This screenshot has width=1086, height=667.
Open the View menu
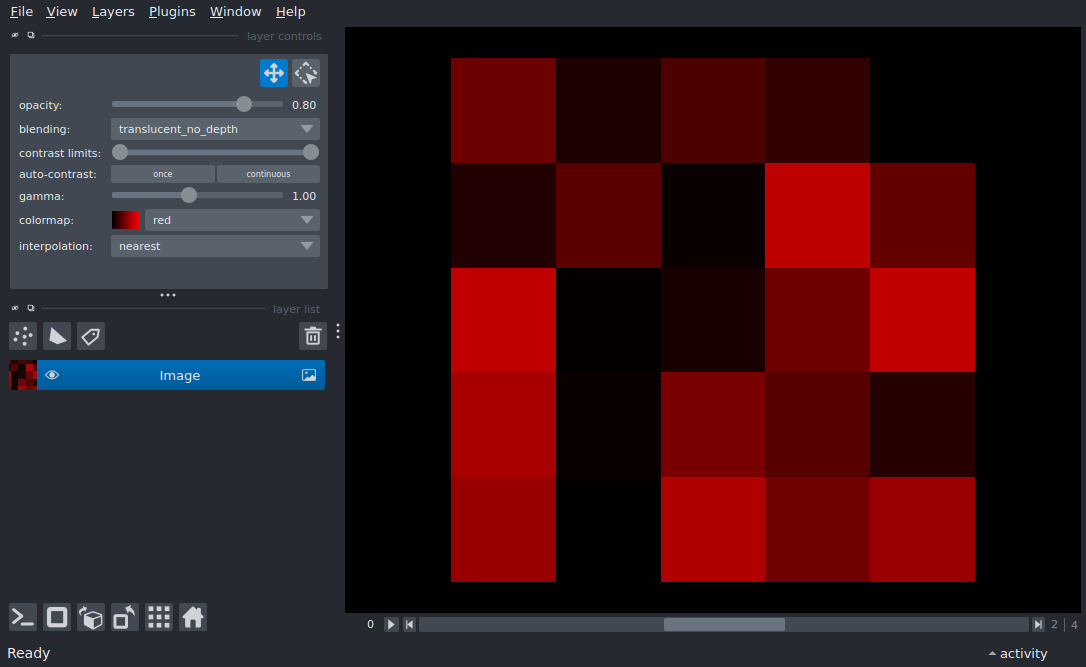coord(62,12)
